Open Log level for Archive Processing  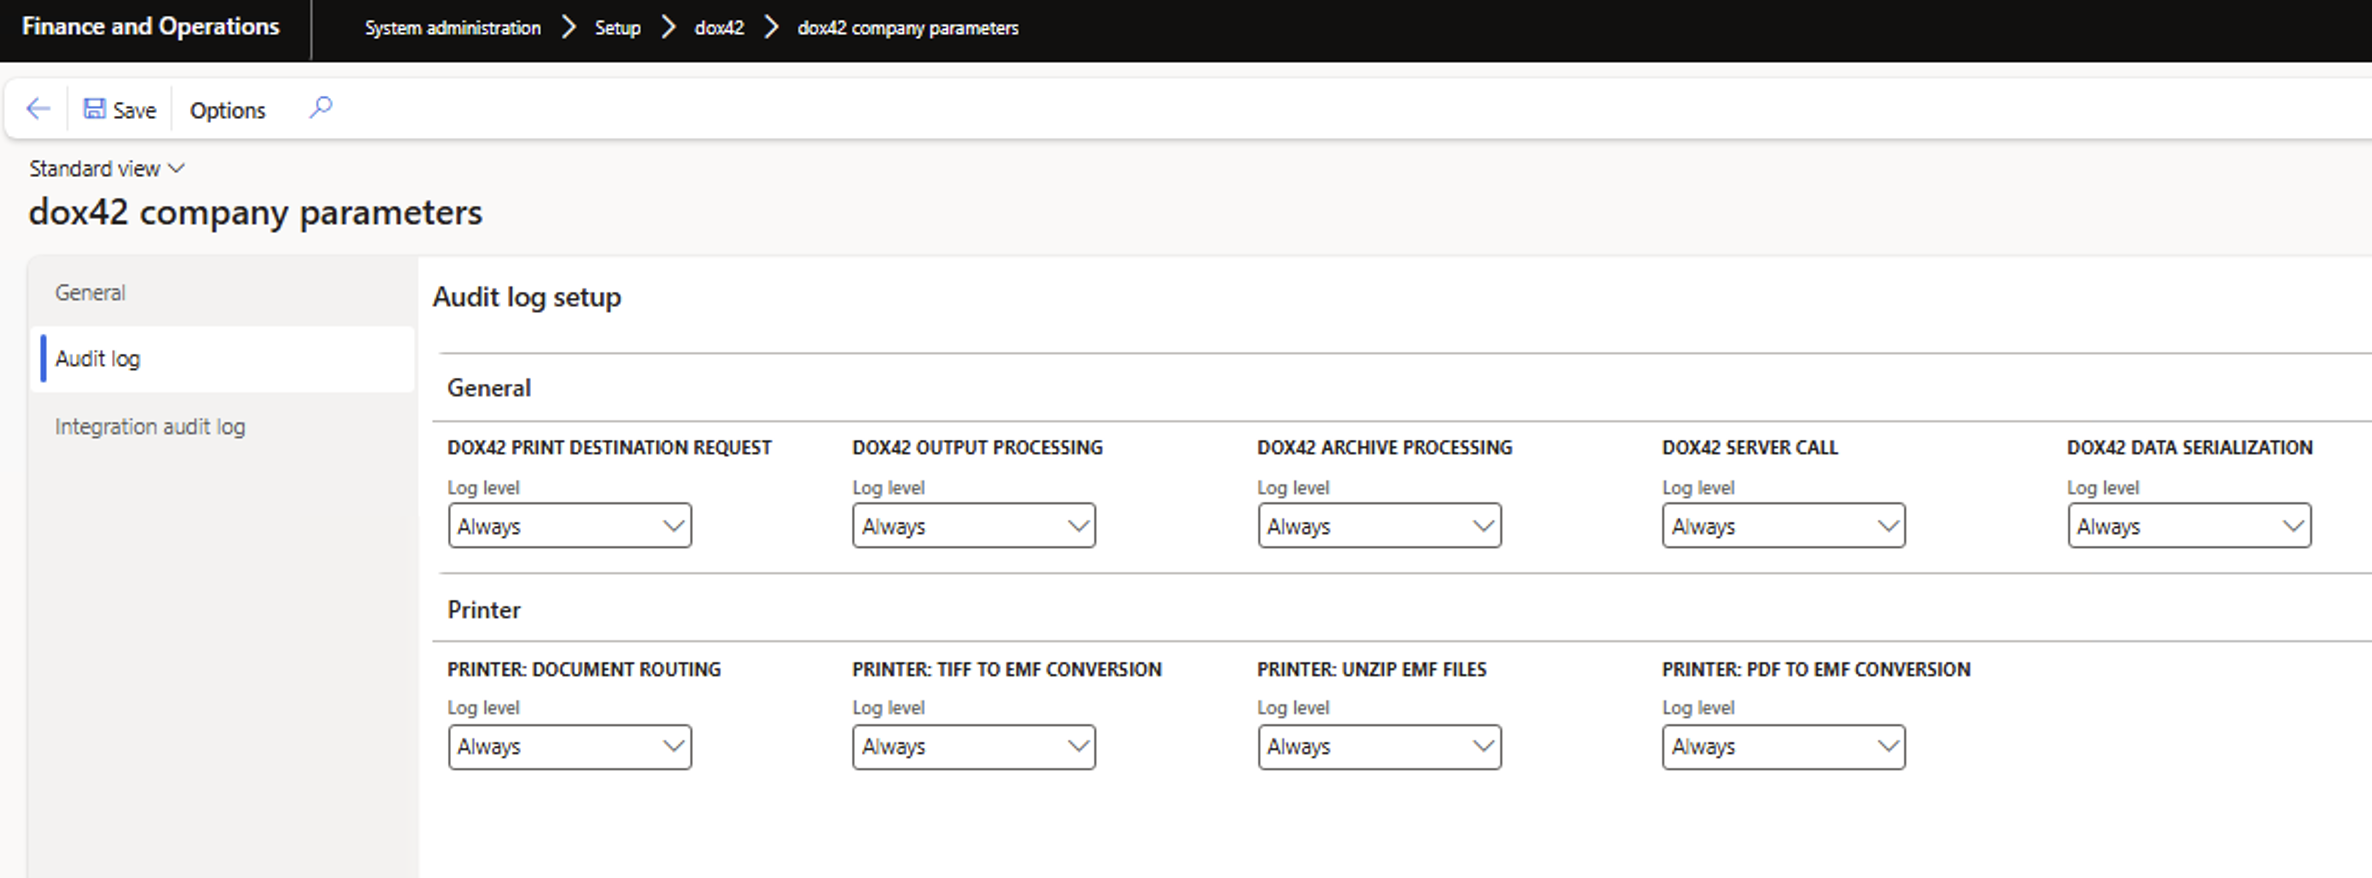point(1379,526)
